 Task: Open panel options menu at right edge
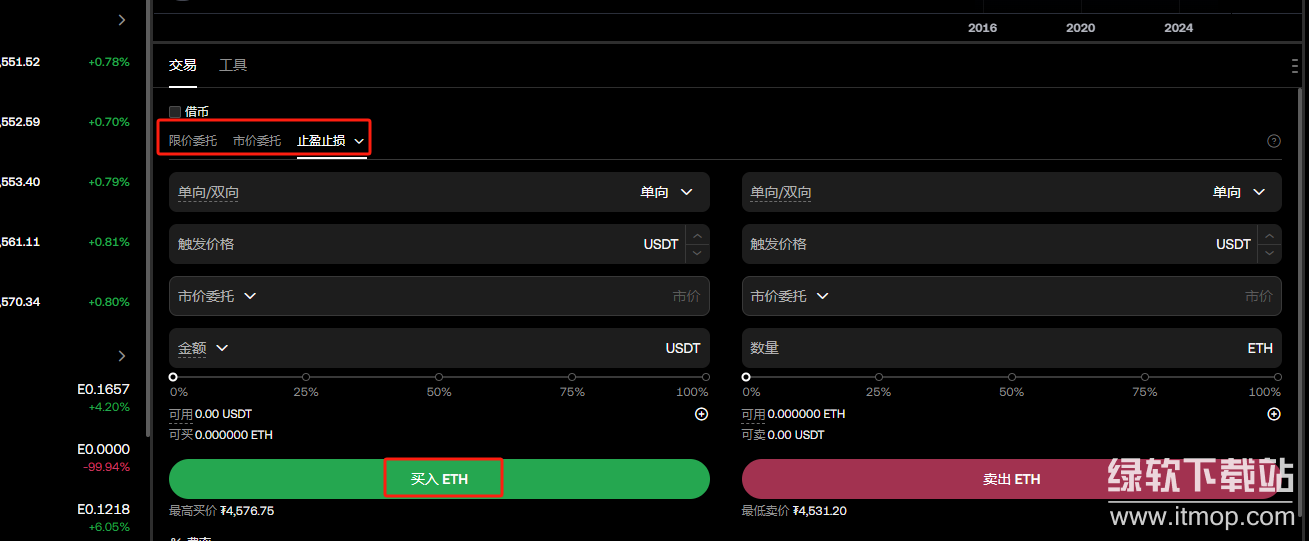1295,66
